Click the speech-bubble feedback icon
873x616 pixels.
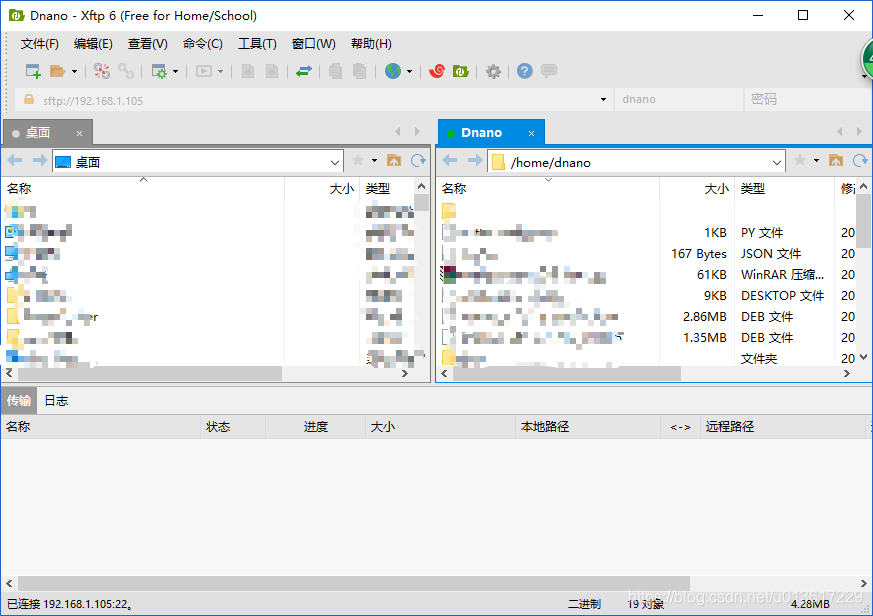[x=549, y=71]
